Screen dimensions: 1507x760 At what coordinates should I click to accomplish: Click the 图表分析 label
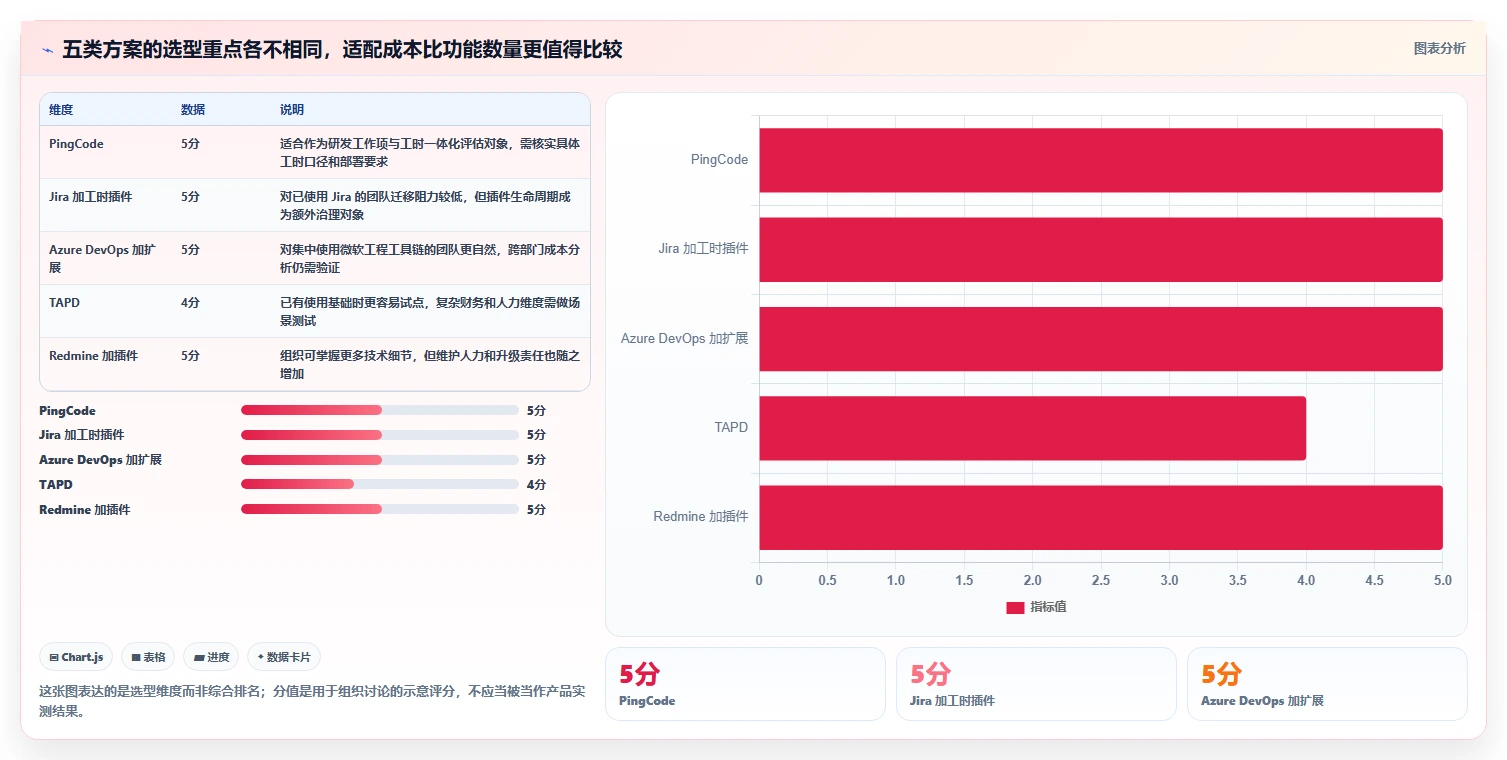click(1439, 49)
